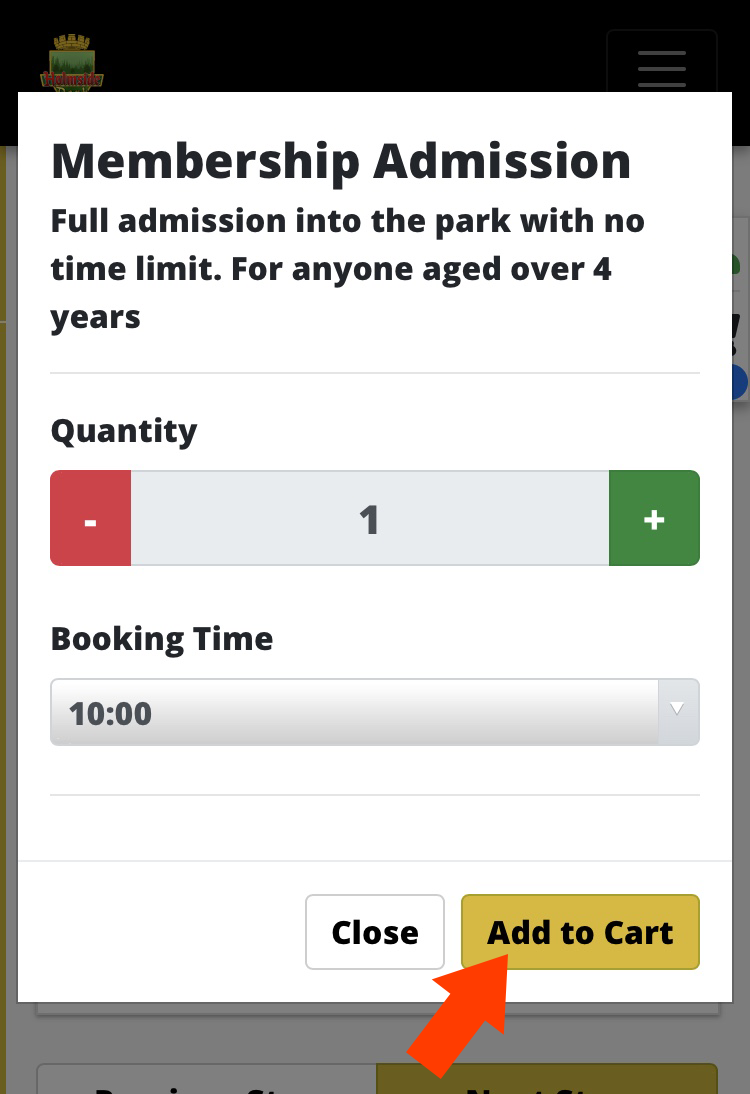Open the Booking Time 10:00 select box

click(x=375, y=712)
